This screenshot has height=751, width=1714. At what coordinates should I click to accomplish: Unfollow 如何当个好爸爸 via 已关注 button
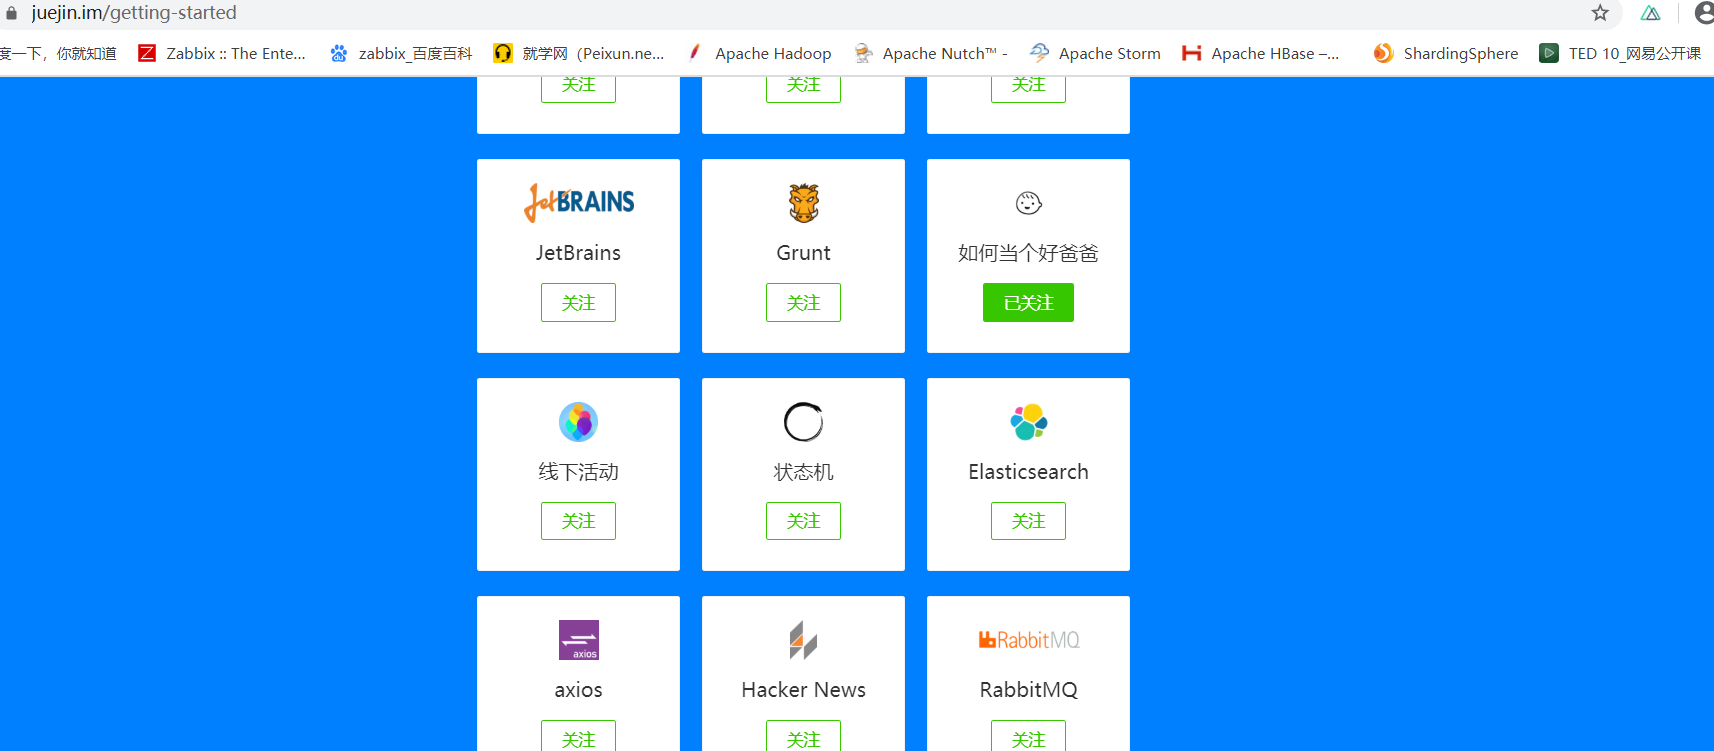point(1028,302)
